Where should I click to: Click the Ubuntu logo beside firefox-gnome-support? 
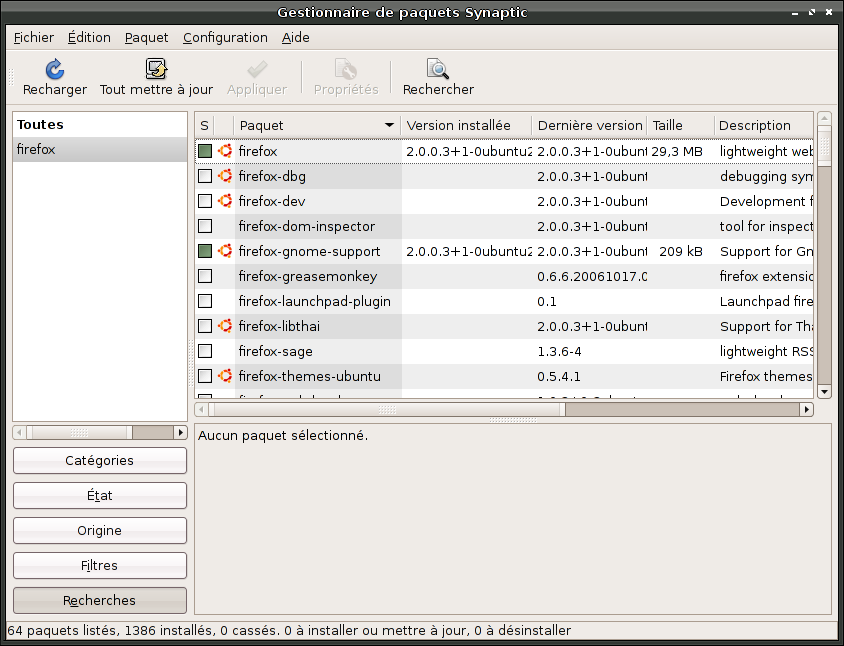click(x=225, y=251)
